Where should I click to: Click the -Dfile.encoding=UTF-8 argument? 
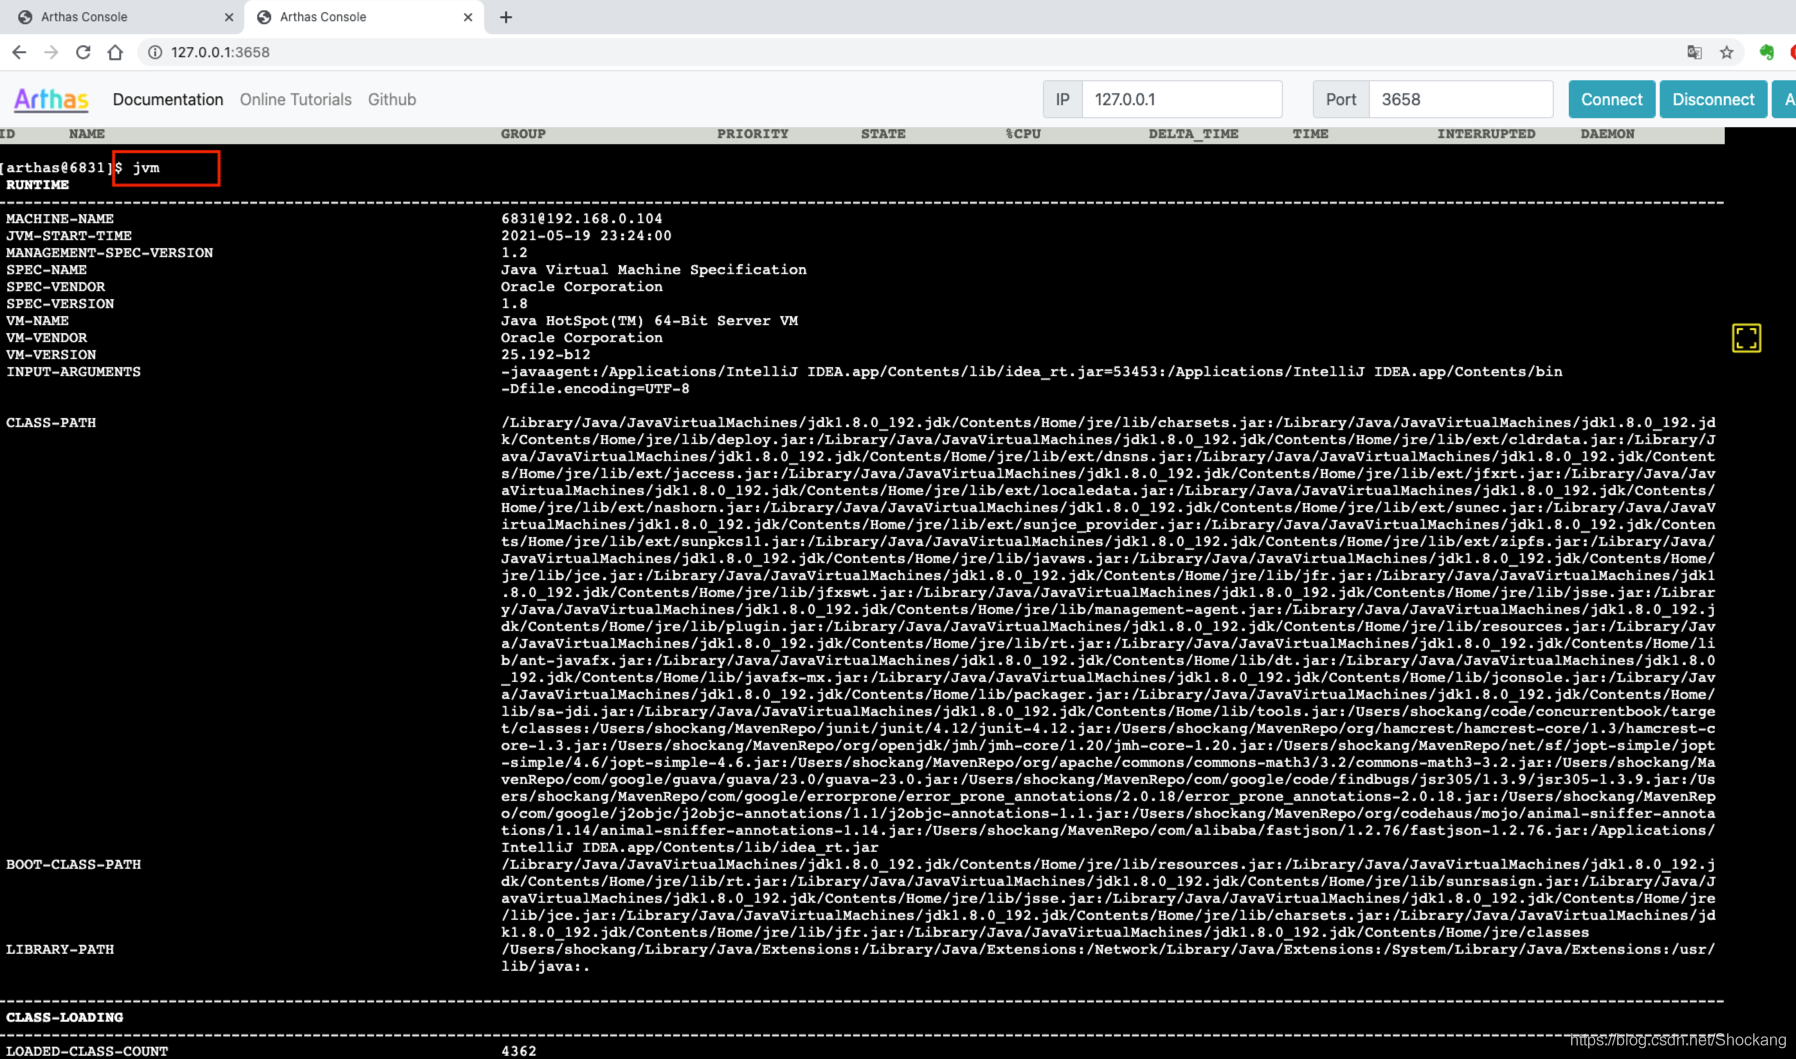coord(595,389)
